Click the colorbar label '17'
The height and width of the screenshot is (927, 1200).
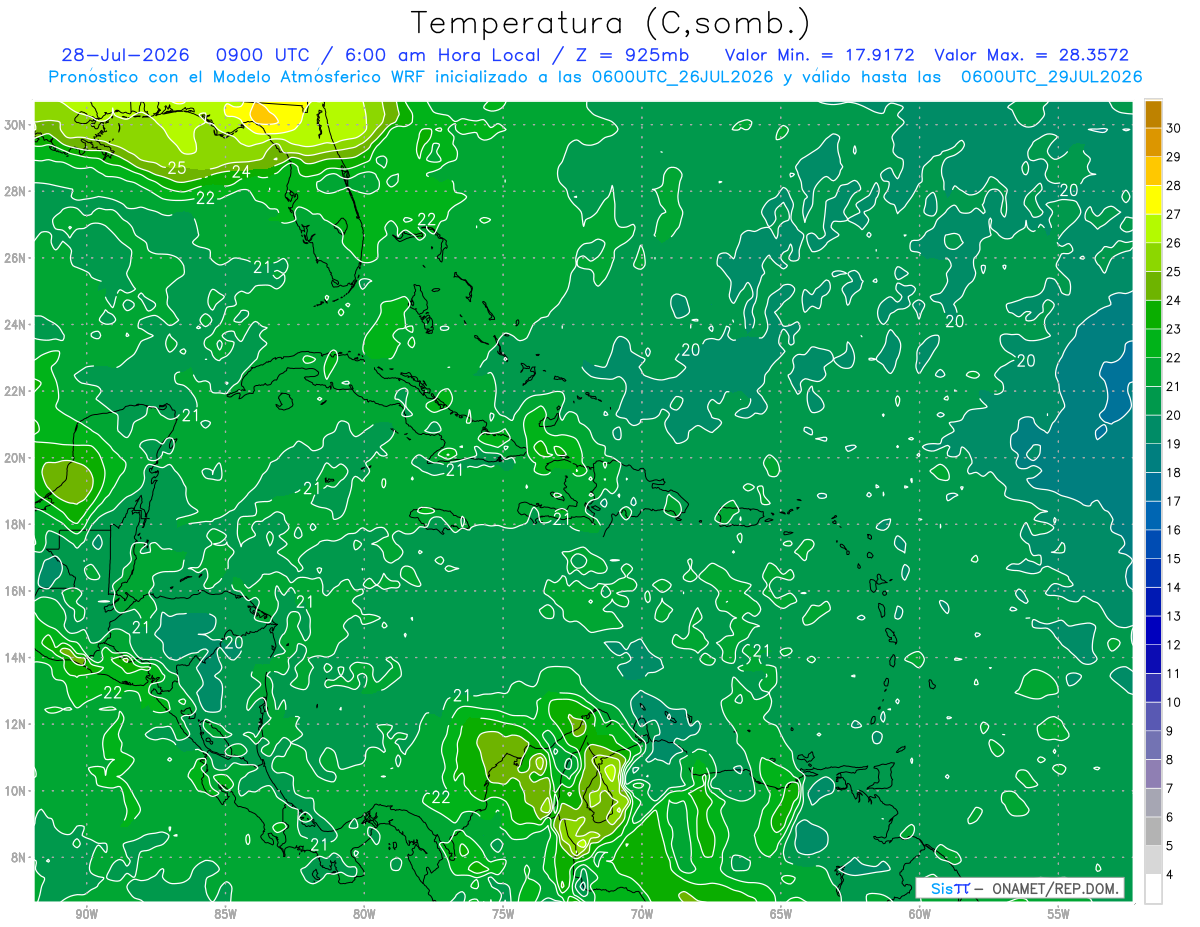(x=1174, y=501)
